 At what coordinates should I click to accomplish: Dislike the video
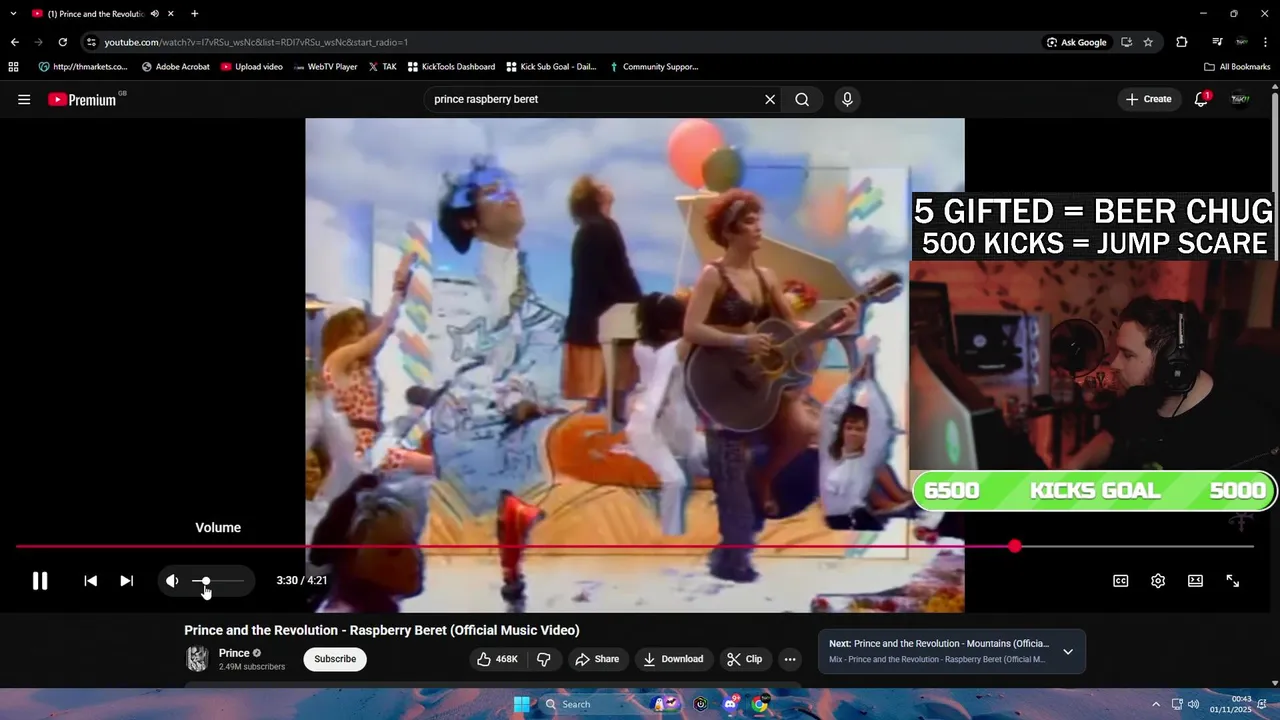point(544,659)
